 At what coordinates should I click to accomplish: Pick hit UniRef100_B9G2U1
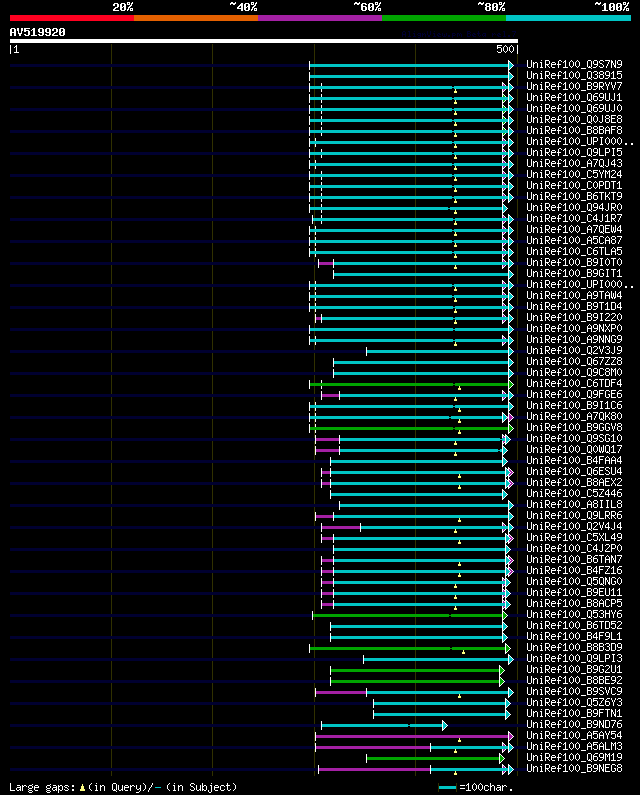click(x=574, y=669)
